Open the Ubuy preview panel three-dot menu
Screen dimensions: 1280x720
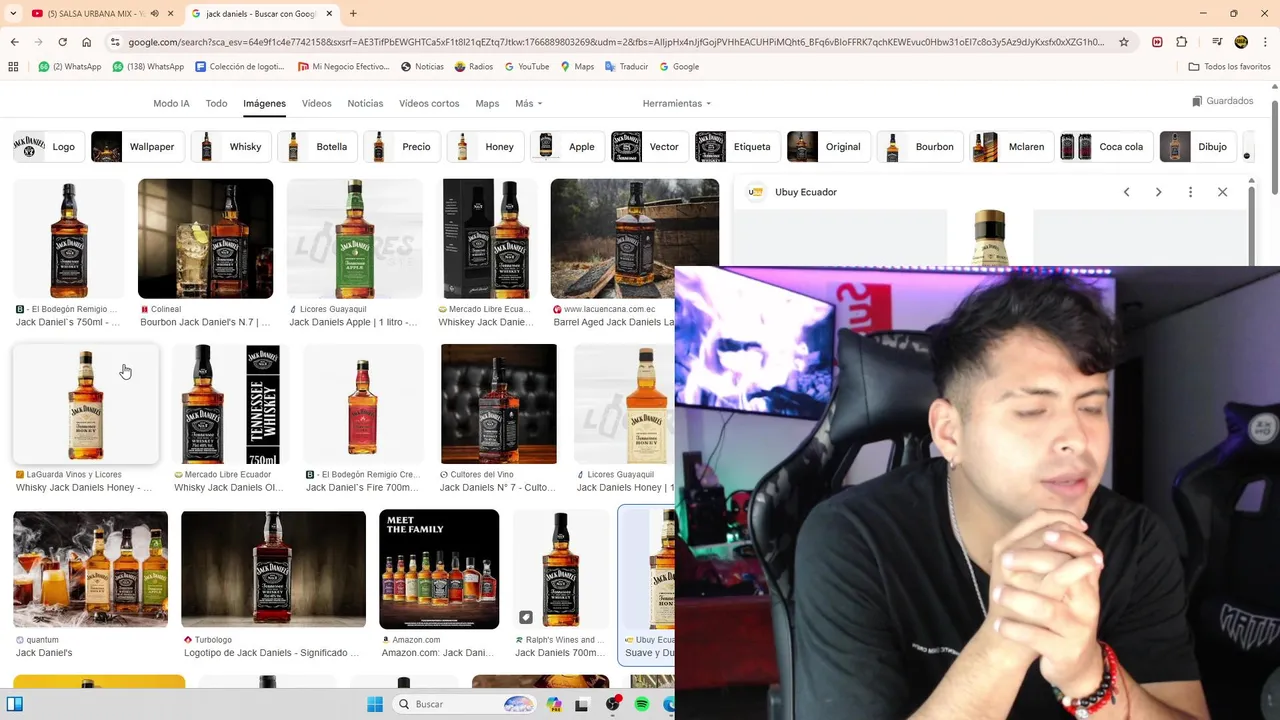pyautogui.click(x=1190, y=192)
